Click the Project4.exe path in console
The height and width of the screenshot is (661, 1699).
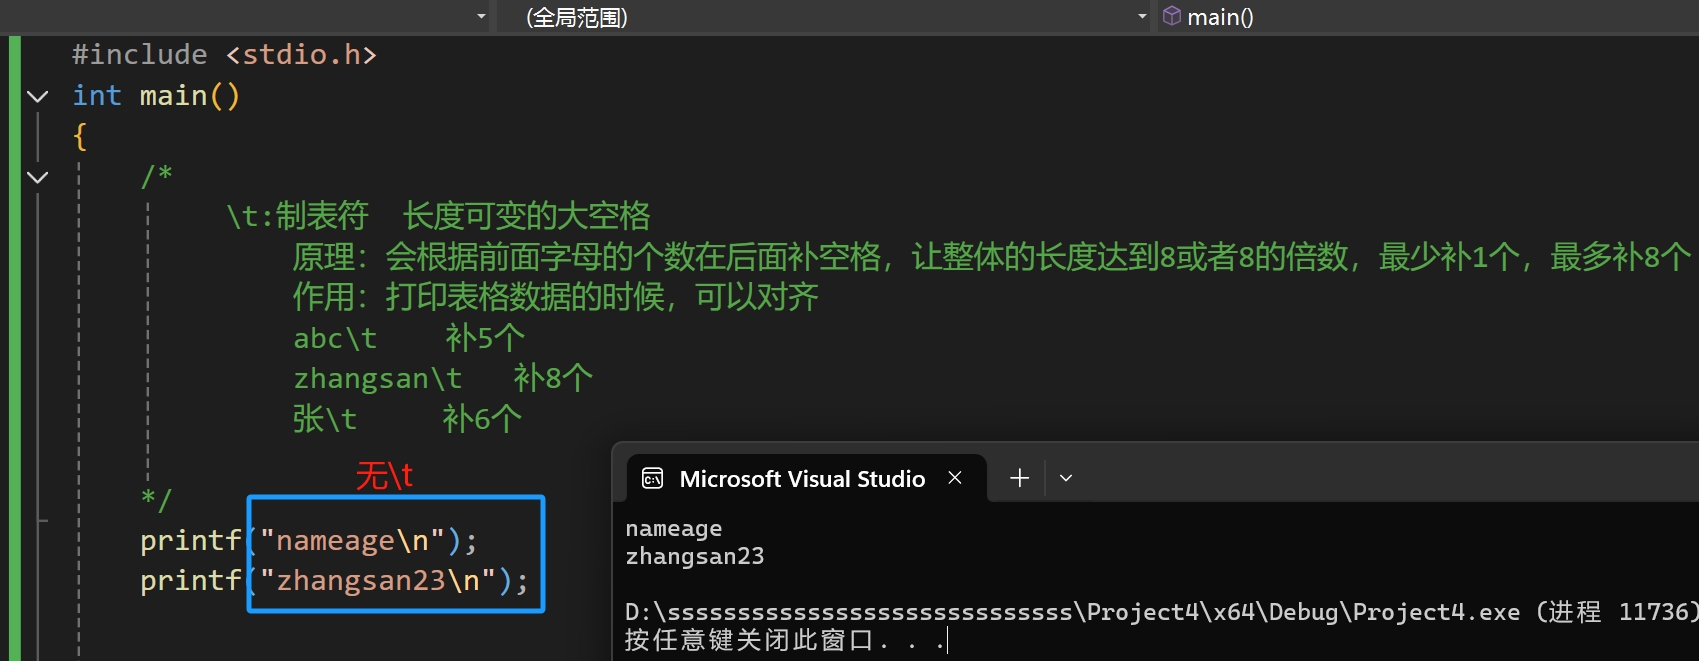[1072, 612]
